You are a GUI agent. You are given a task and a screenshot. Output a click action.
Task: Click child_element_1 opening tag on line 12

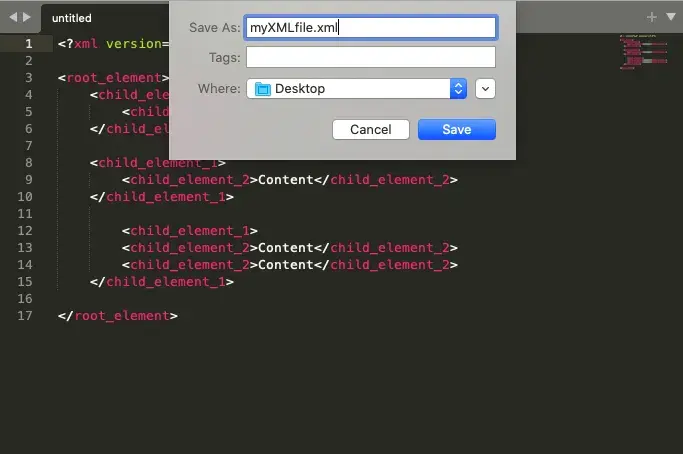point(190,231)
